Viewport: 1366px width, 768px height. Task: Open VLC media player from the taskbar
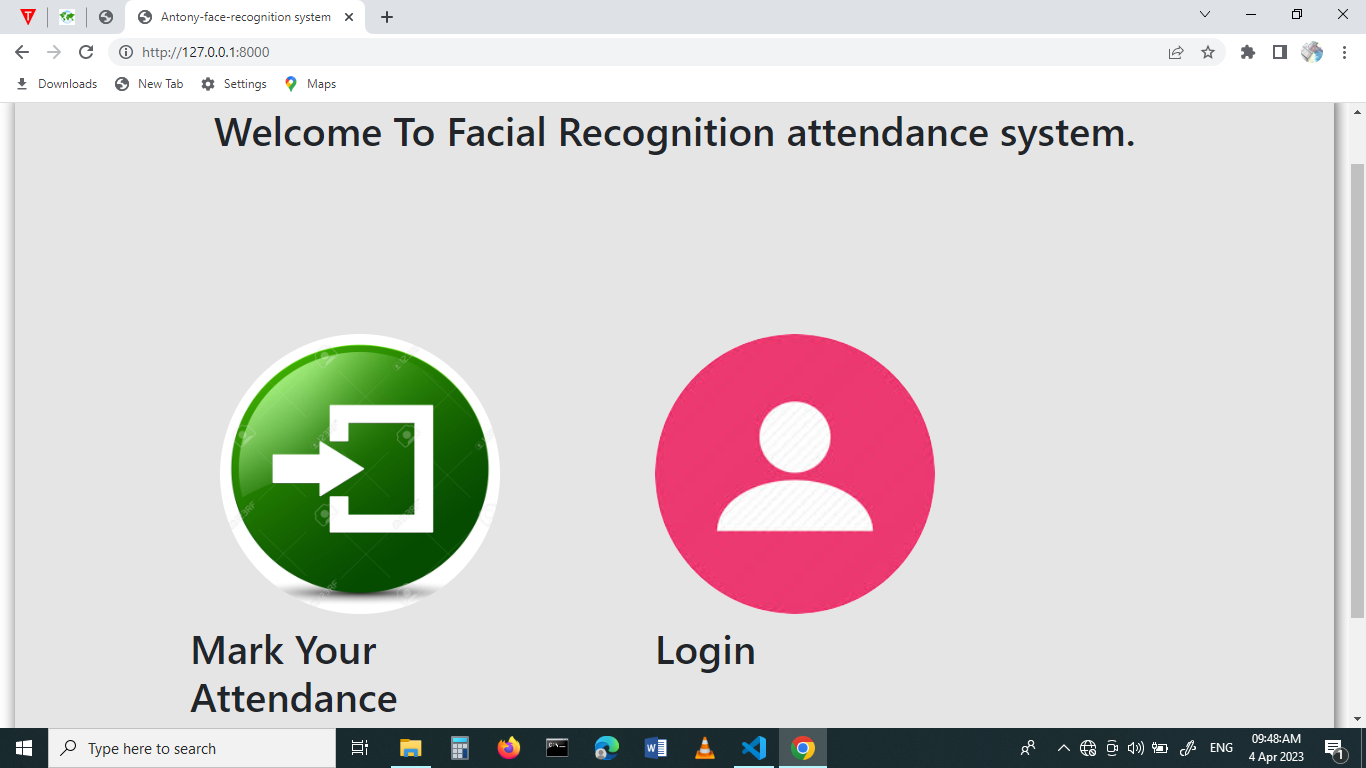click(x=705, y=748)
